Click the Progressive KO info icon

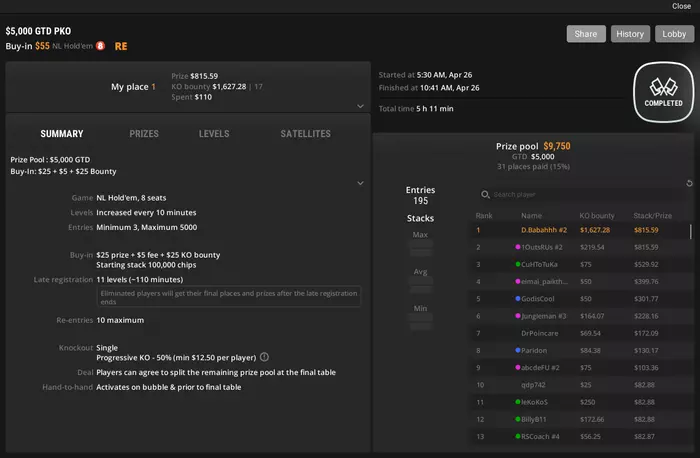coord(264,357)
